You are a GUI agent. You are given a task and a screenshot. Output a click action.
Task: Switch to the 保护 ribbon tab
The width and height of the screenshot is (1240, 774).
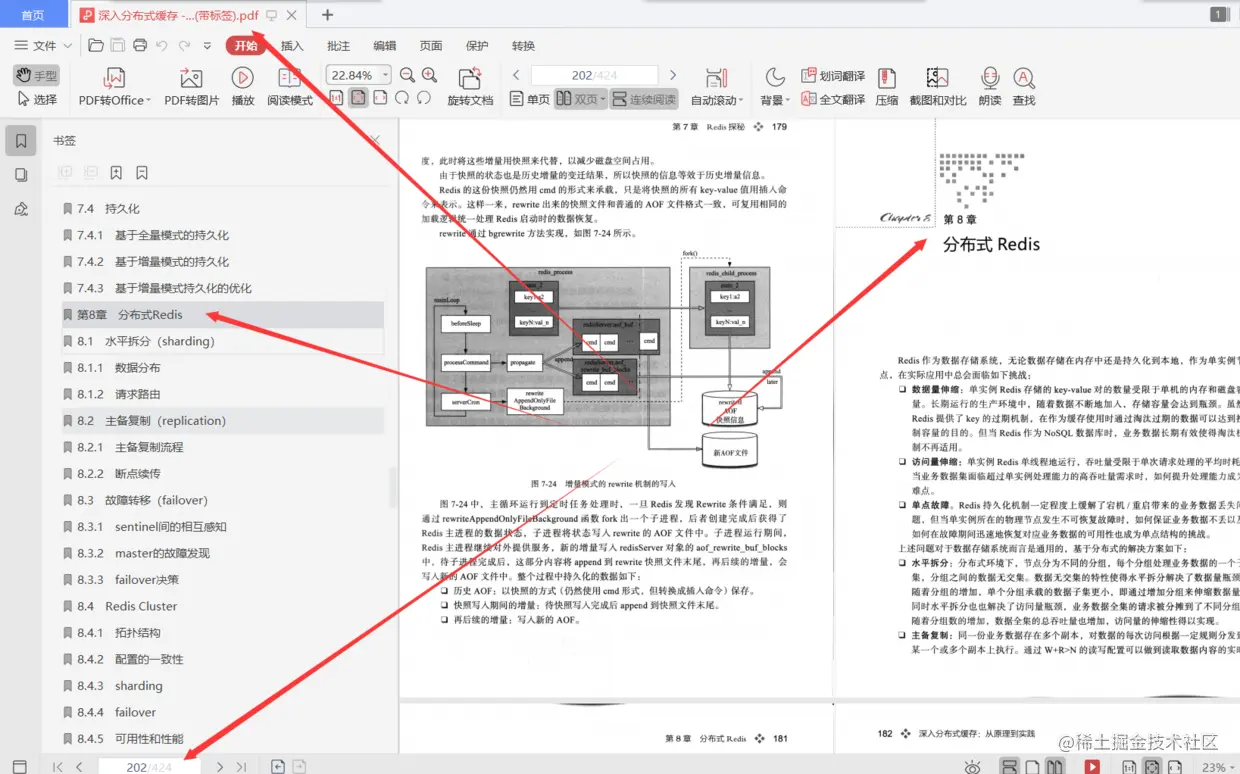(477, 45)
